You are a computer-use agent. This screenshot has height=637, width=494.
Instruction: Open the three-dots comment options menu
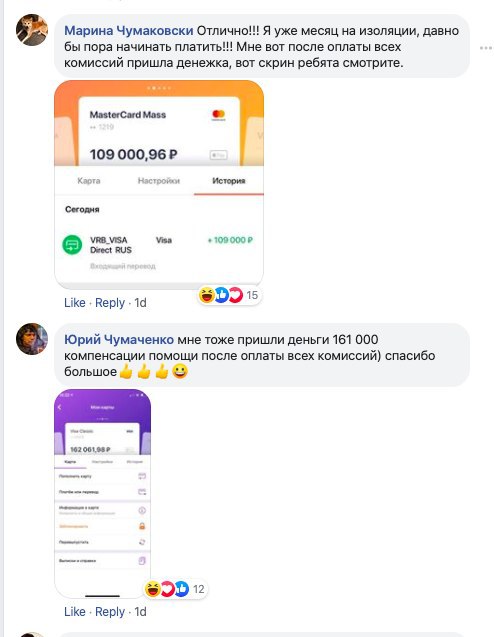486,48
